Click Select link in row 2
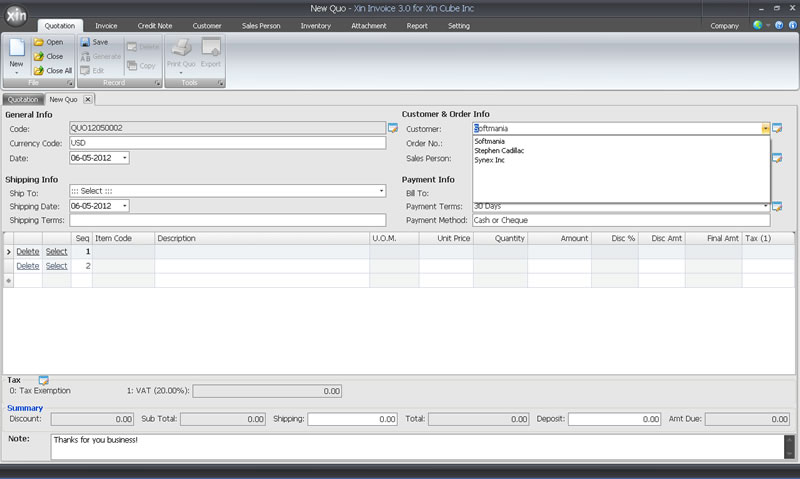The width and height of the screenshot is (800, 479). point(56,266)
